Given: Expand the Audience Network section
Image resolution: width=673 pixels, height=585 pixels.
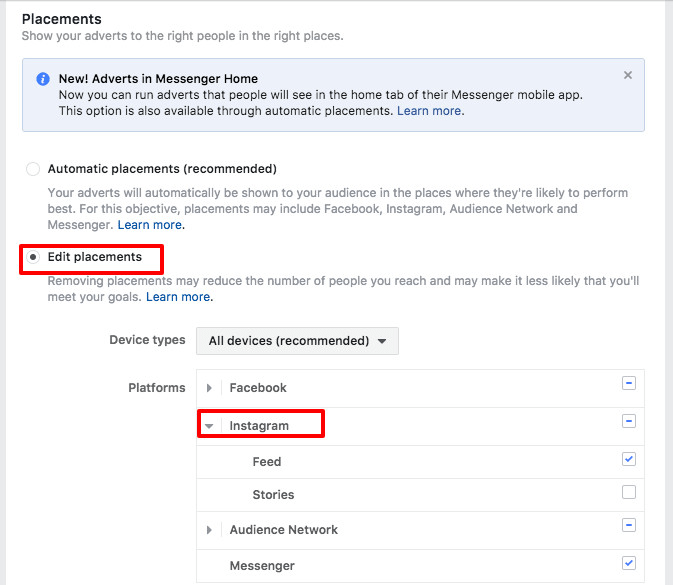Looking at the screenshot, I should click(x=209, y=530).
